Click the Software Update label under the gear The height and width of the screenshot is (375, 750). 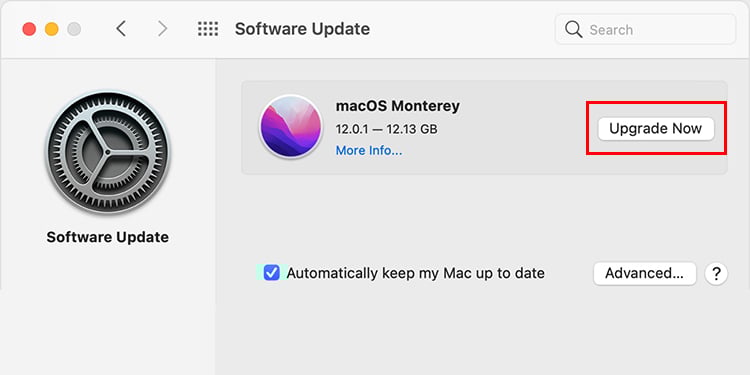[x=108, y=237]
